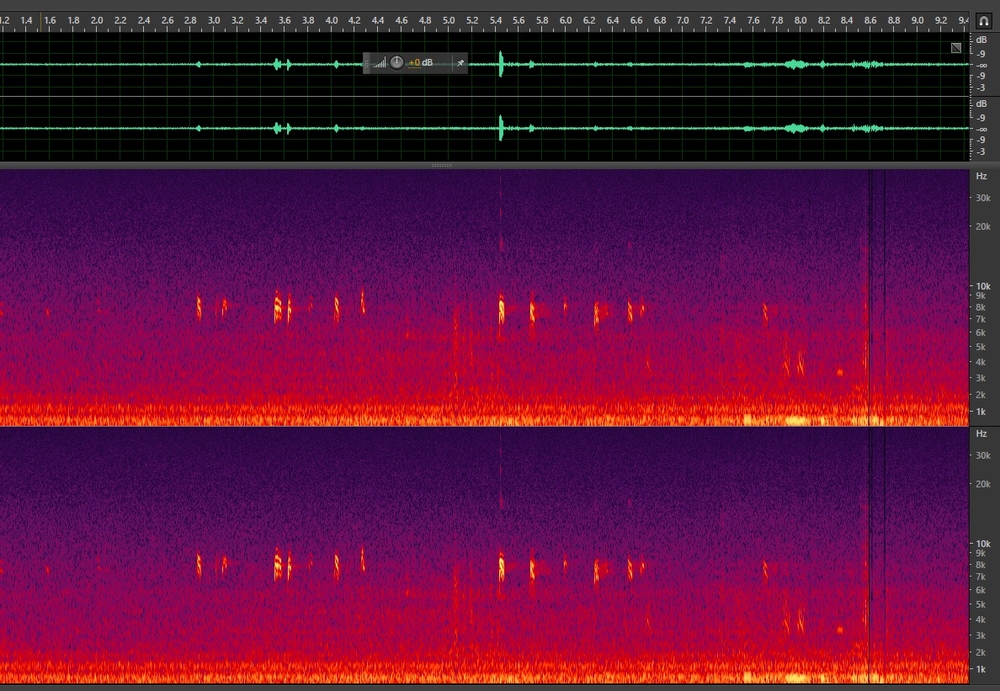Click the 20k label on lower frequency scale
This screenshot has height=691, width=1000.
point(981,484)
